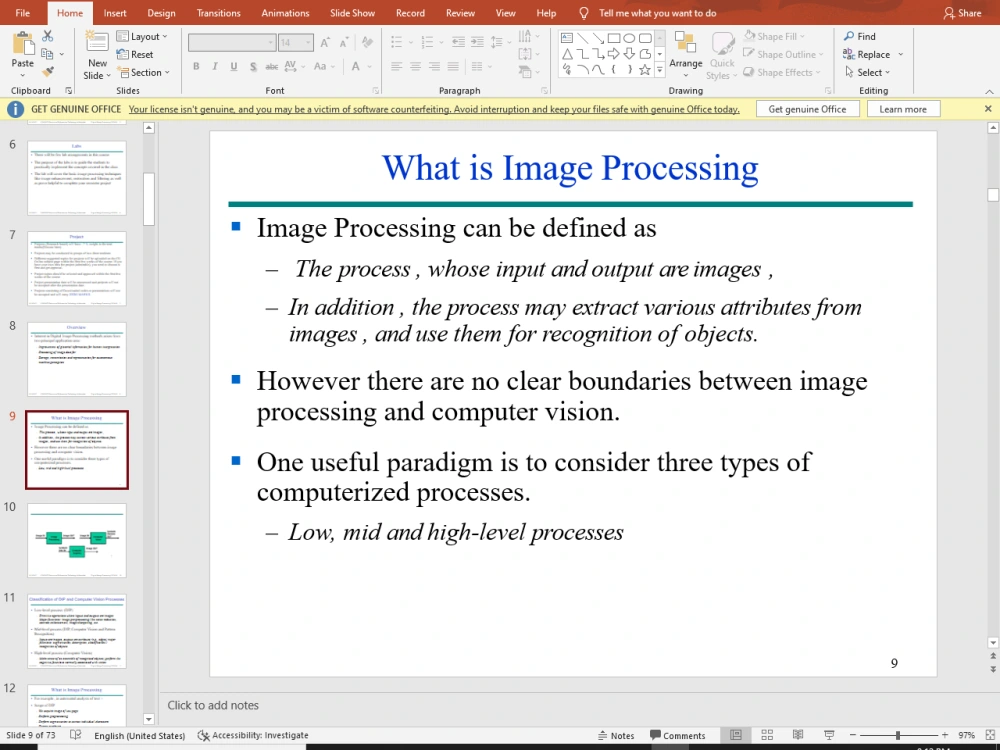
Task: Click the Center text alignment icon
Action: pos(415,66)
